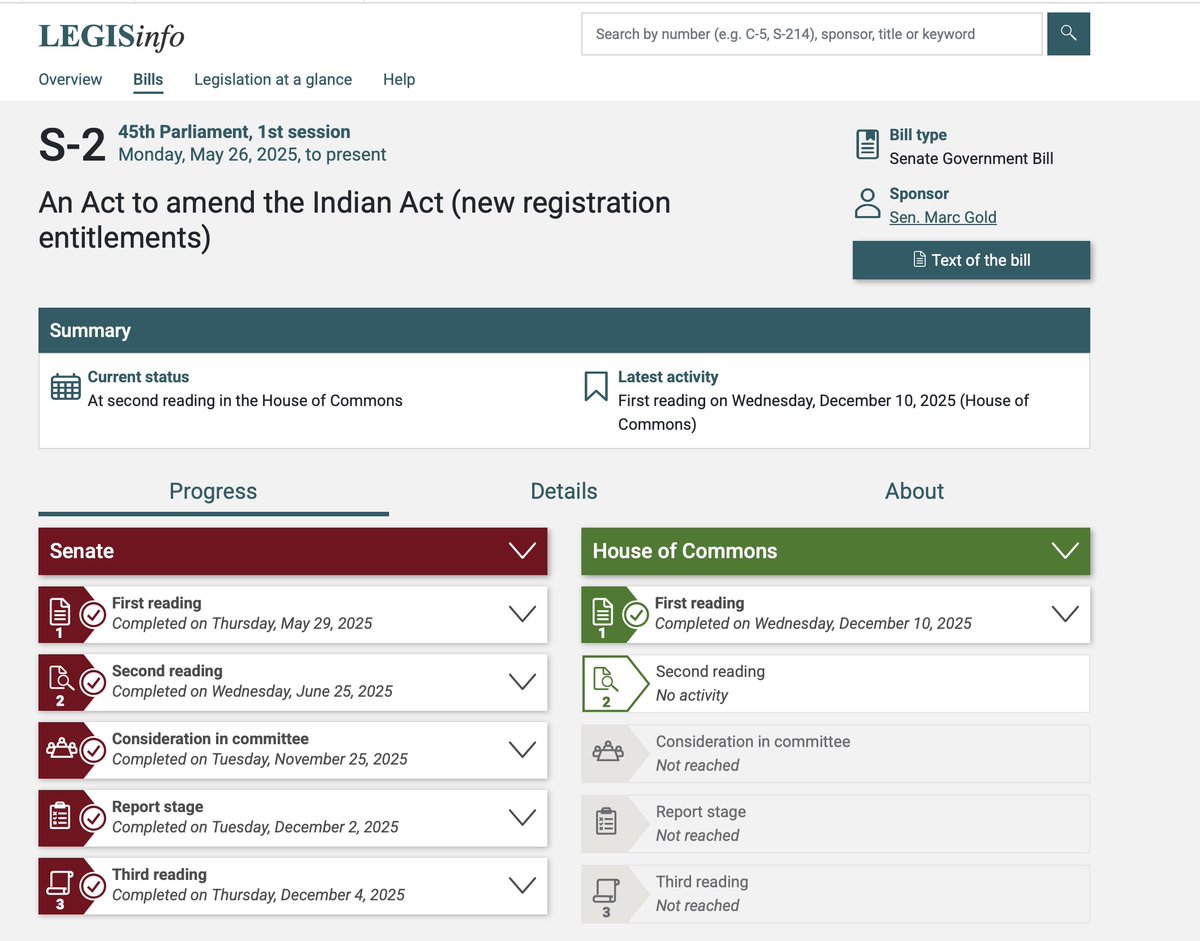
Task: Switch to the About tab
Action: point(914,491)
